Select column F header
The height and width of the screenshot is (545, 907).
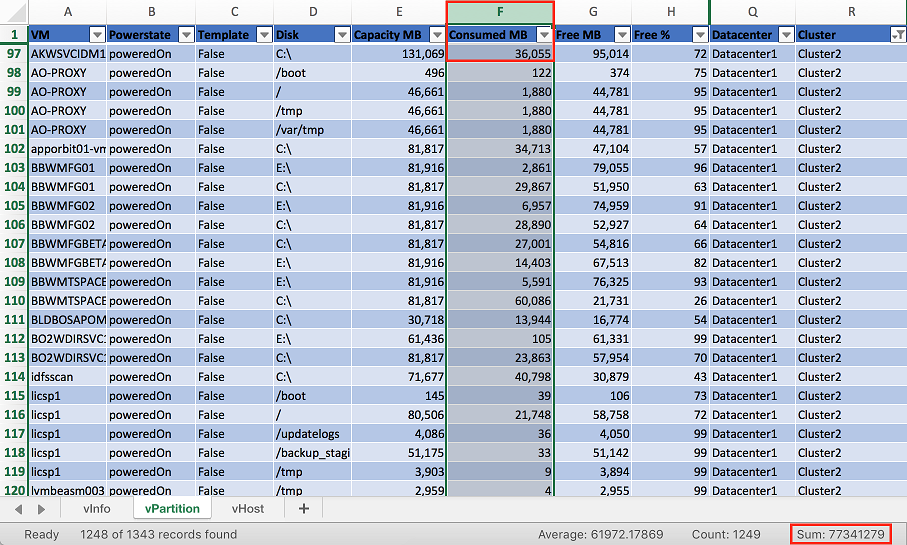tap(500, 12)
